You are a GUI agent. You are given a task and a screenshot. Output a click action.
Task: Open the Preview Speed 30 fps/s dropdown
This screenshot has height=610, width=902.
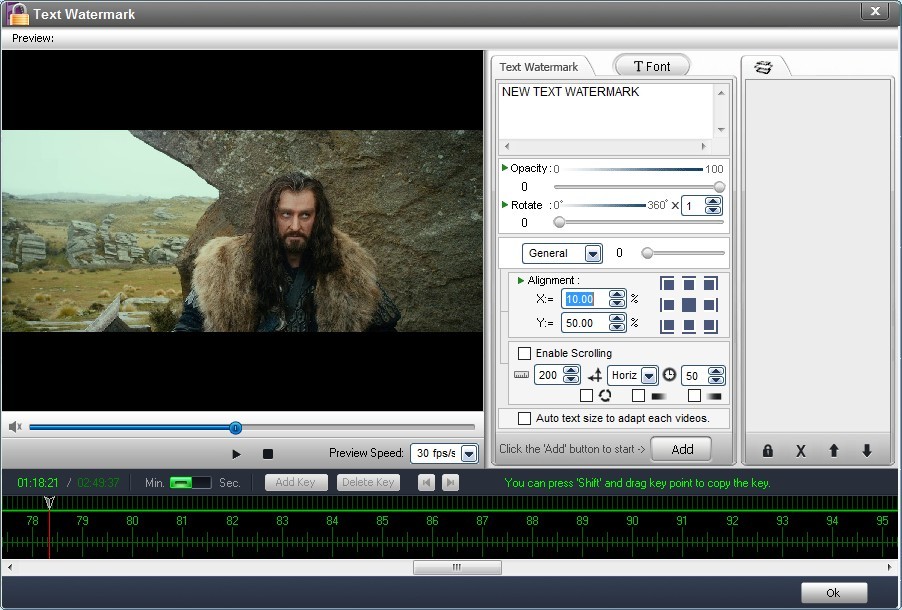point(469,453)
